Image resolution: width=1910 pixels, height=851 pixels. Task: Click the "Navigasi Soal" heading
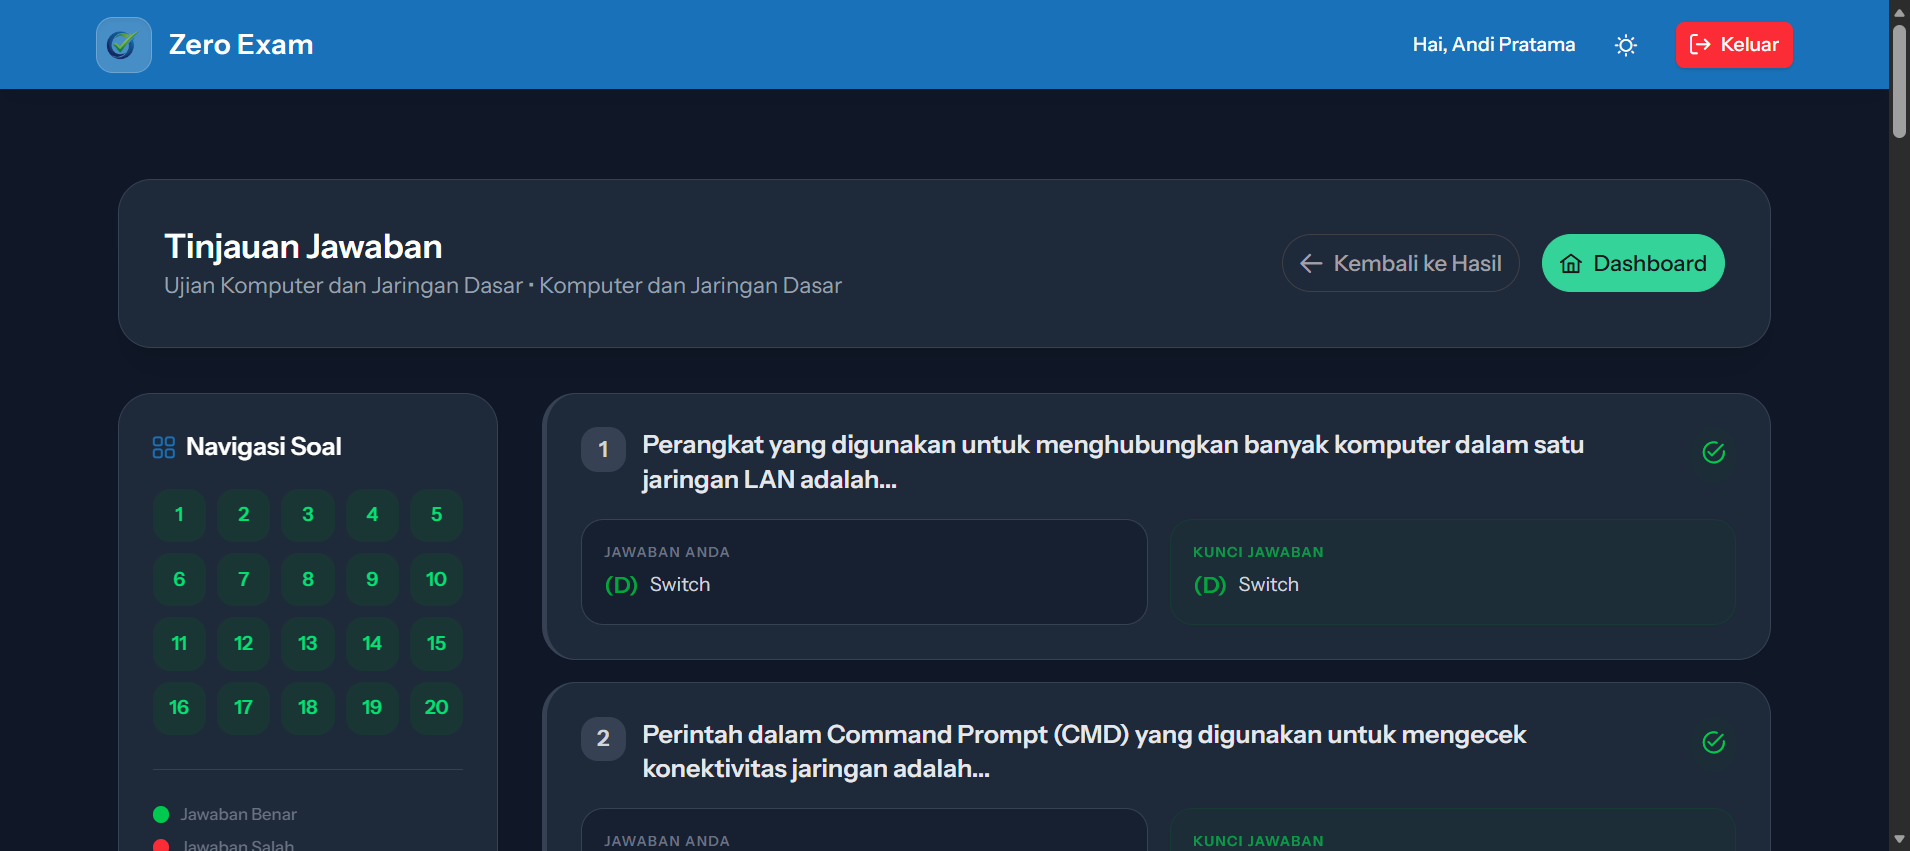coord(264,447)
